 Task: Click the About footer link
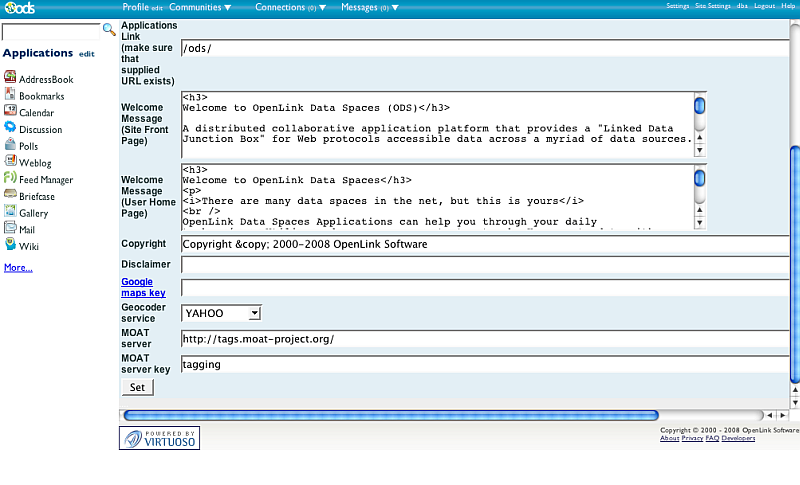click(x=669, y=438)
